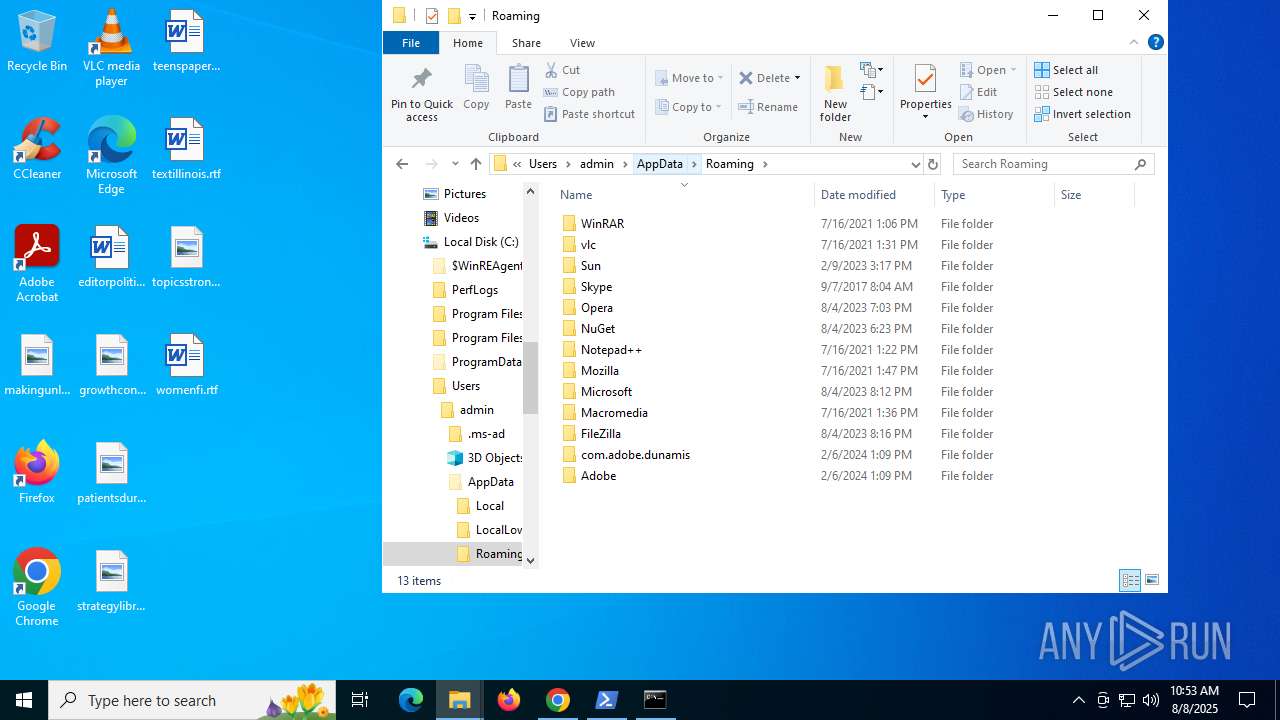Expand the address bar history dropdown

click(x=915, y=164)
